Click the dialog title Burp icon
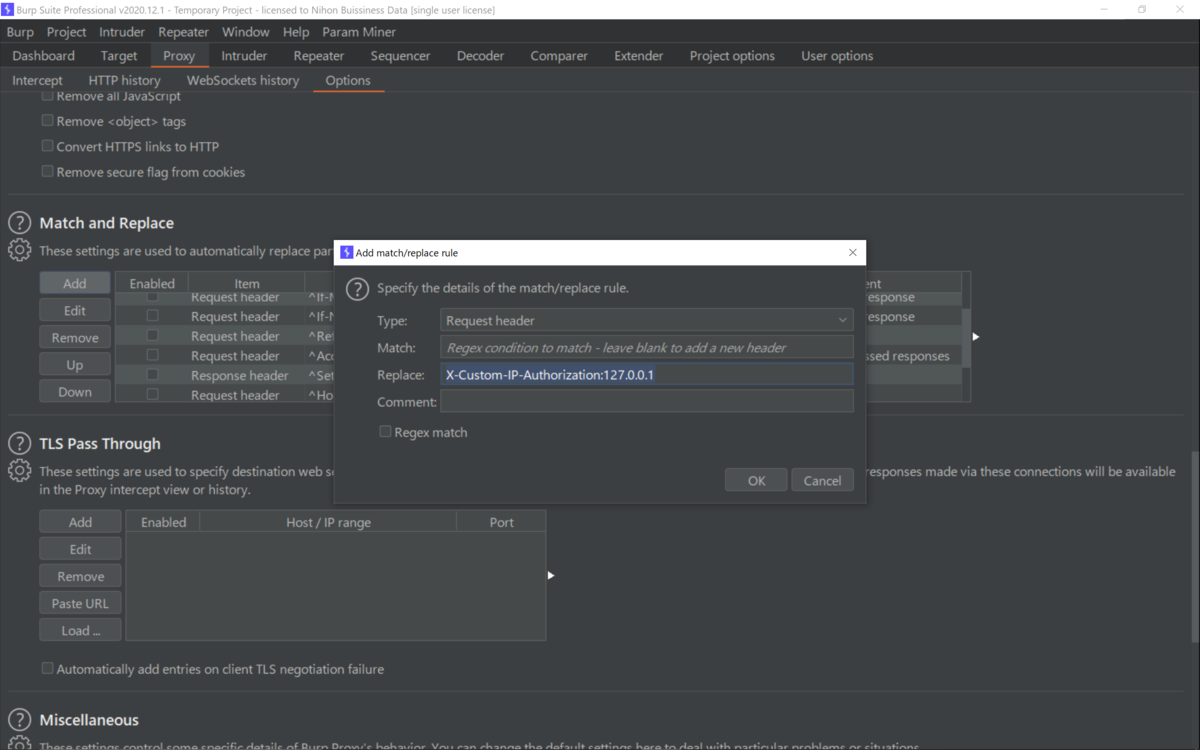1200x750 pixels. point(346,253)
